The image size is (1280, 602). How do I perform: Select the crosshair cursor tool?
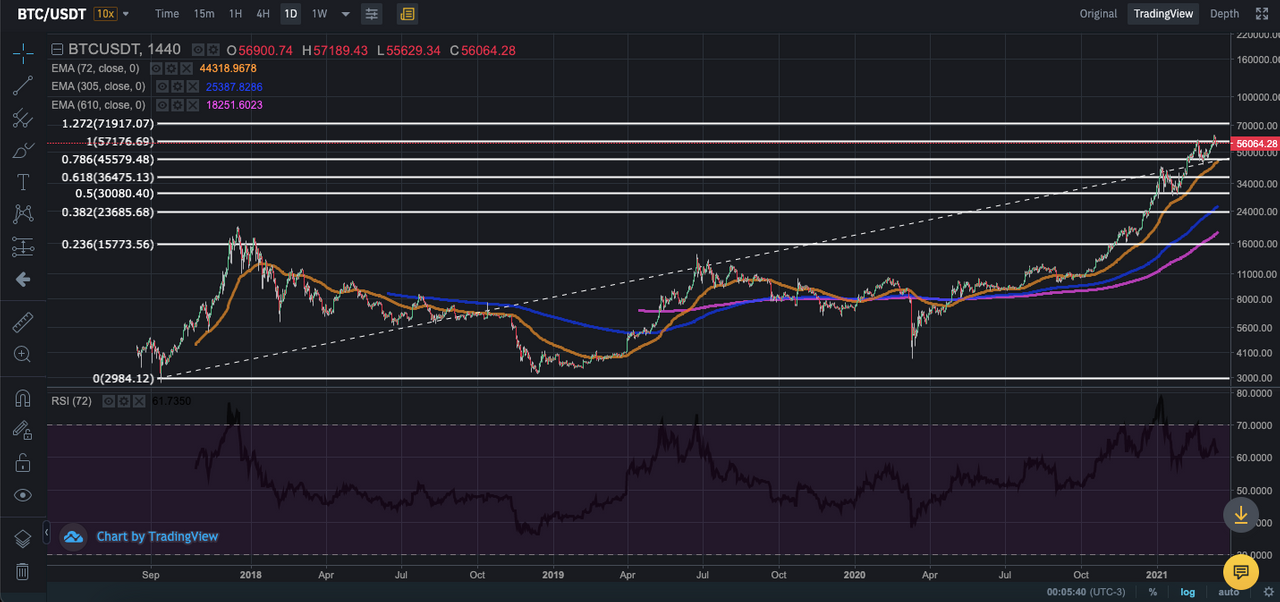[23, 54]
